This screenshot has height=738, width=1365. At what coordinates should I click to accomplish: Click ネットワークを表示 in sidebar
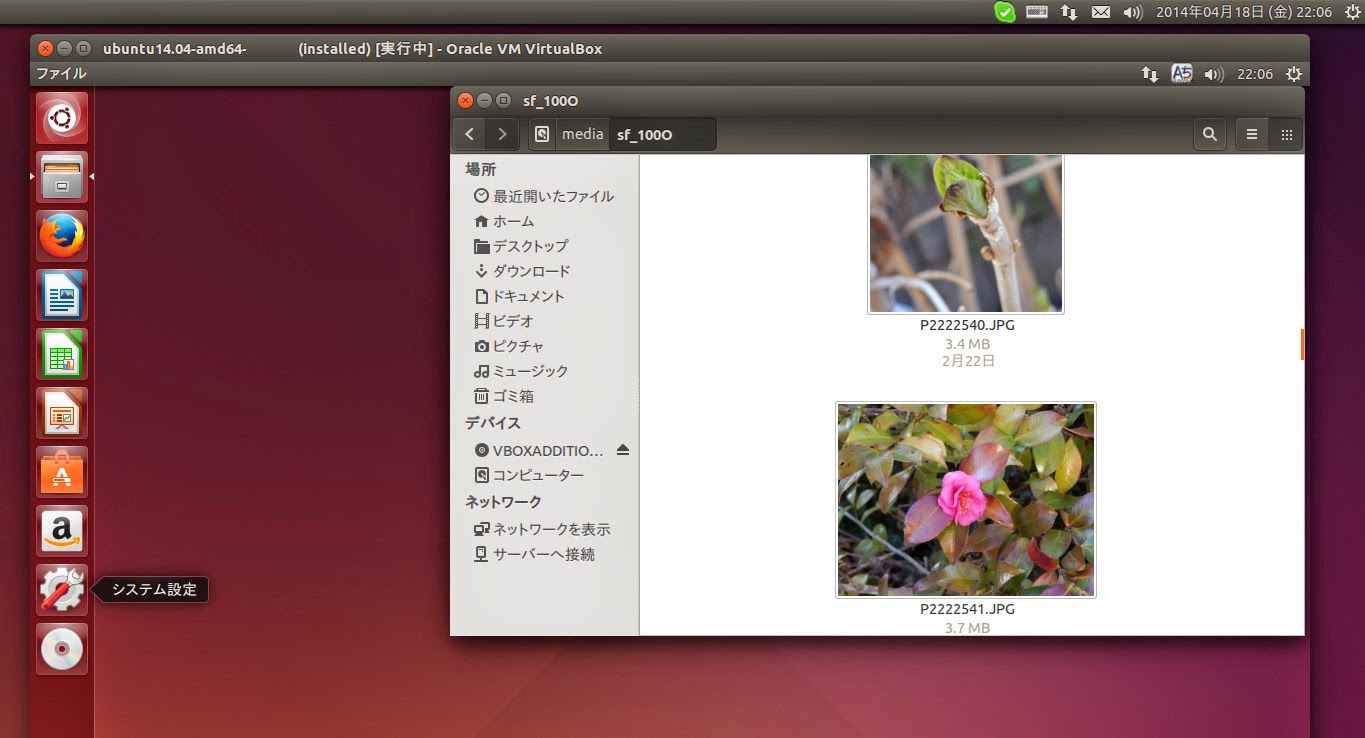[x=544, y=529]
